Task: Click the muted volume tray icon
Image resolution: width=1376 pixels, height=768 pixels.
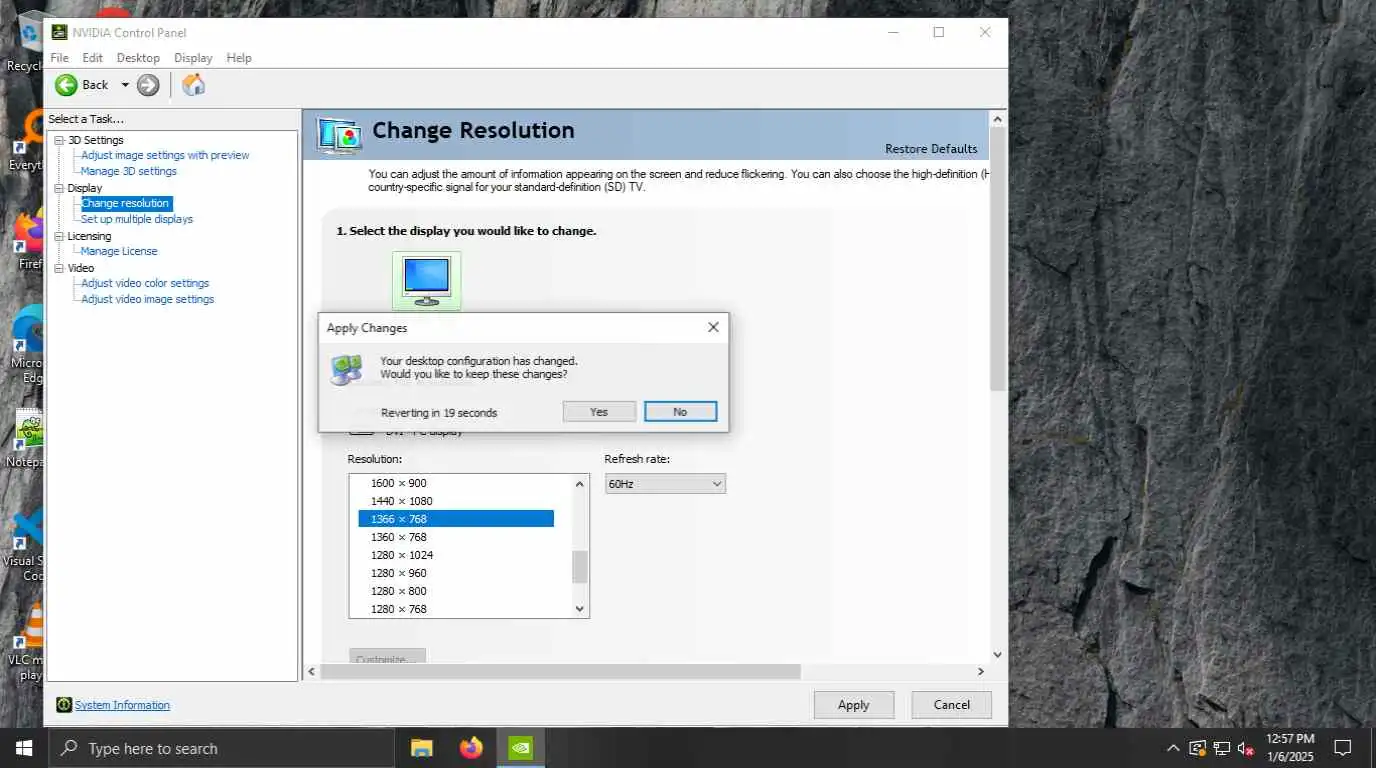Action: [x=1246, y=748]
